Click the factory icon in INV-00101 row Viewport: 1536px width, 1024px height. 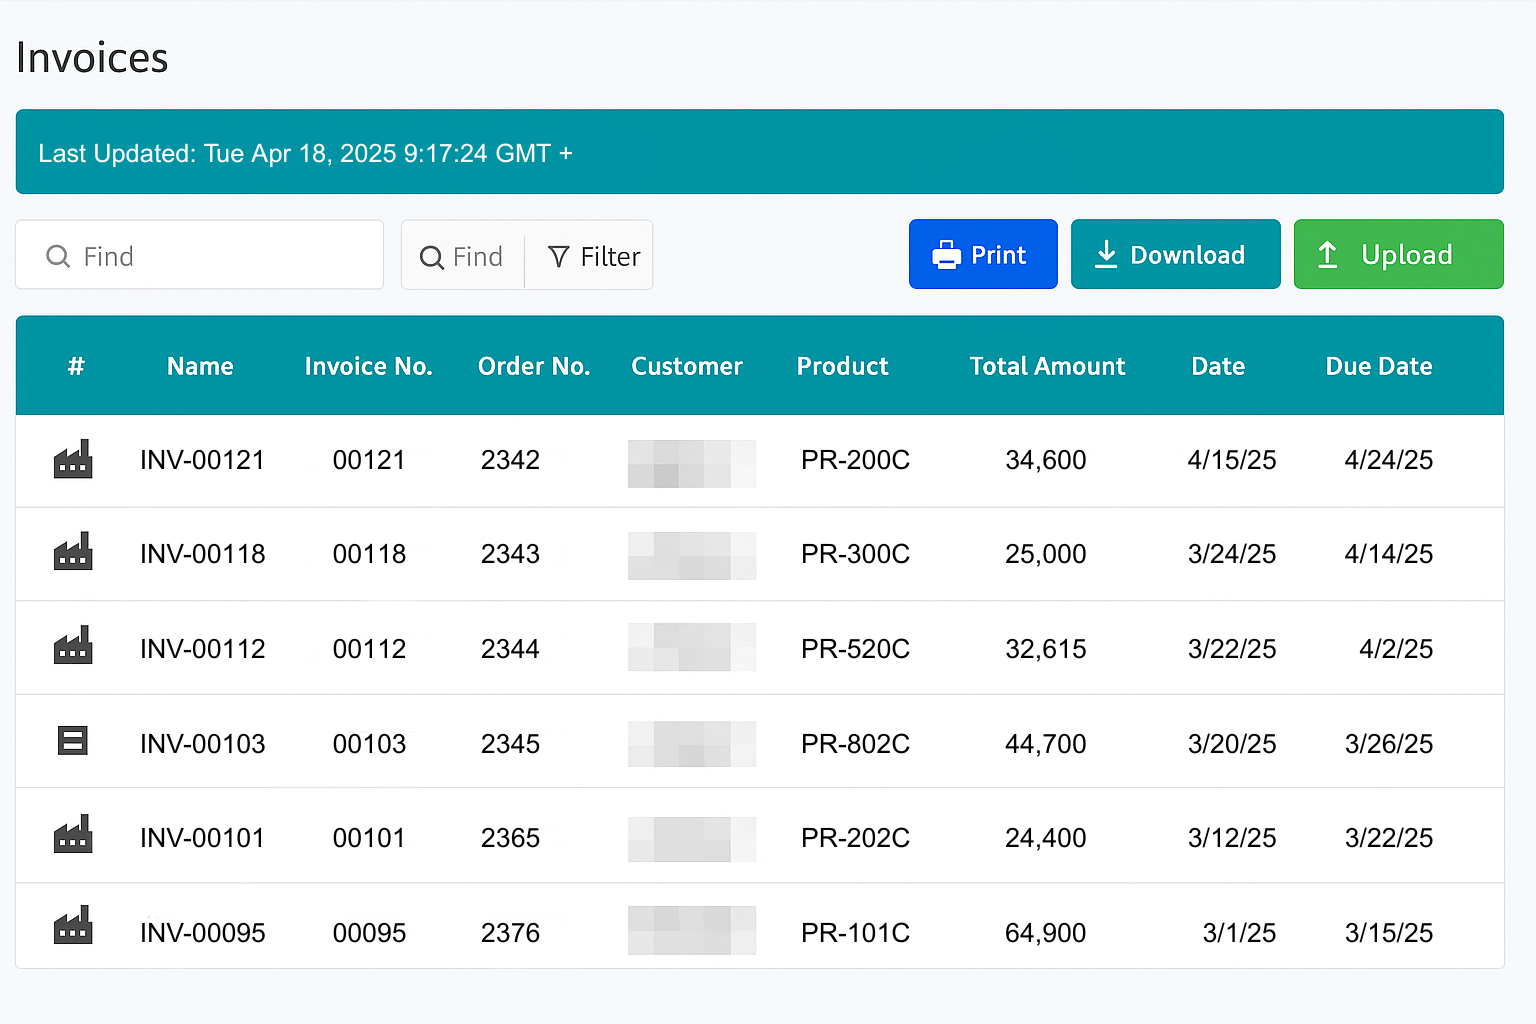pyautogui.click(x=73, y=834)
